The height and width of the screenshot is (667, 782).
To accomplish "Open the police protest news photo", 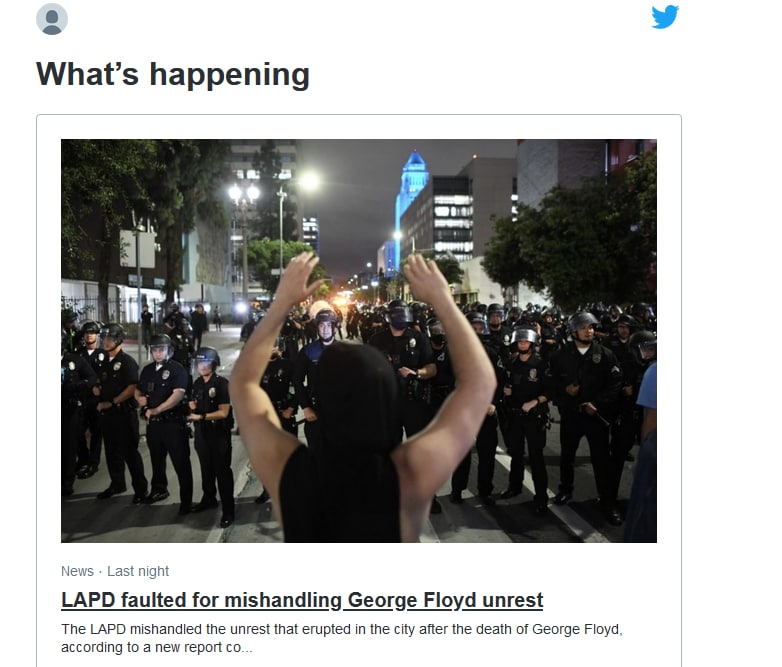I will point(359,341).
